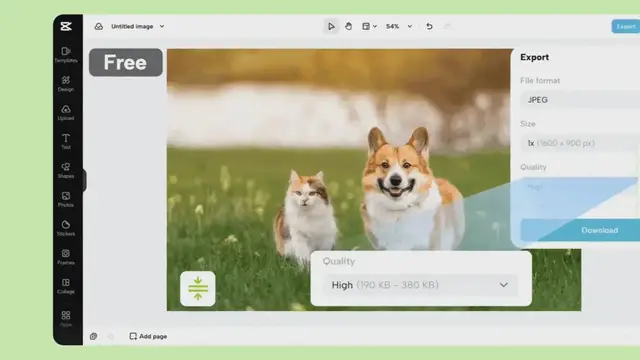Viewport: 640px width, 360px height.
Task: Select the Text tool
Action: pos(66,142)
